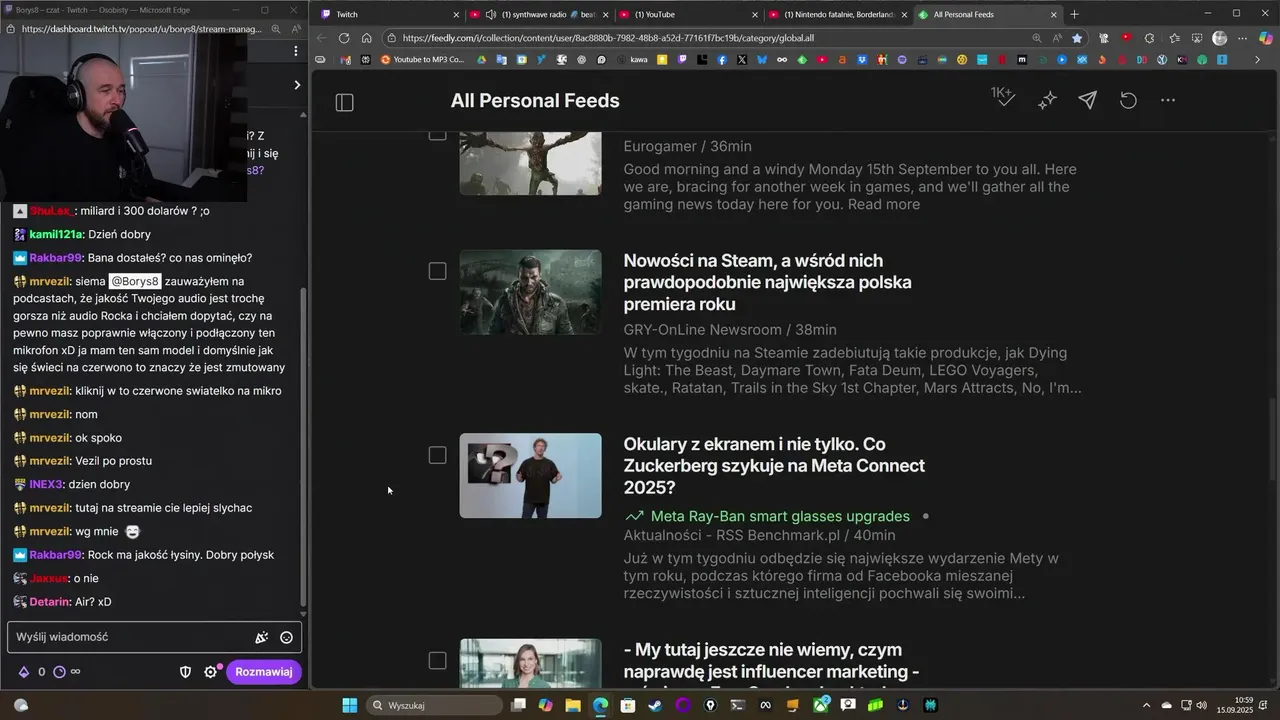
Task: Go to the browser home page icon
Action: pos(367,38)
